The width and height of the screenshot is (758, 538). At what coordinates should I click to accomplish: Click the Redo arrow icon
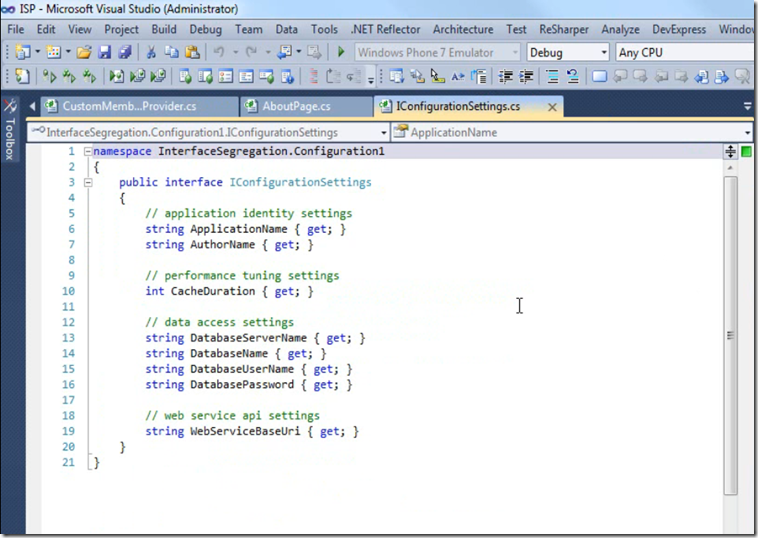251,52
